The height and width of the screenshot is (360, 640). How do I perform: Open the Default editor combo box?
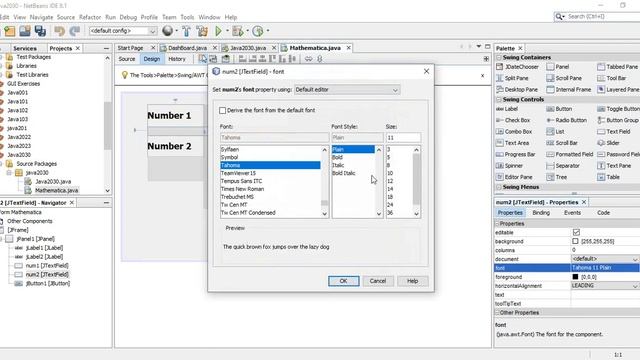pos(347,90)
